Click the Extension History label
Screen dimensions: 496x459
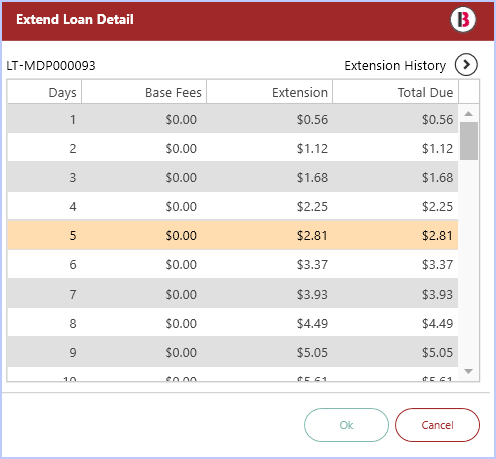395,66
